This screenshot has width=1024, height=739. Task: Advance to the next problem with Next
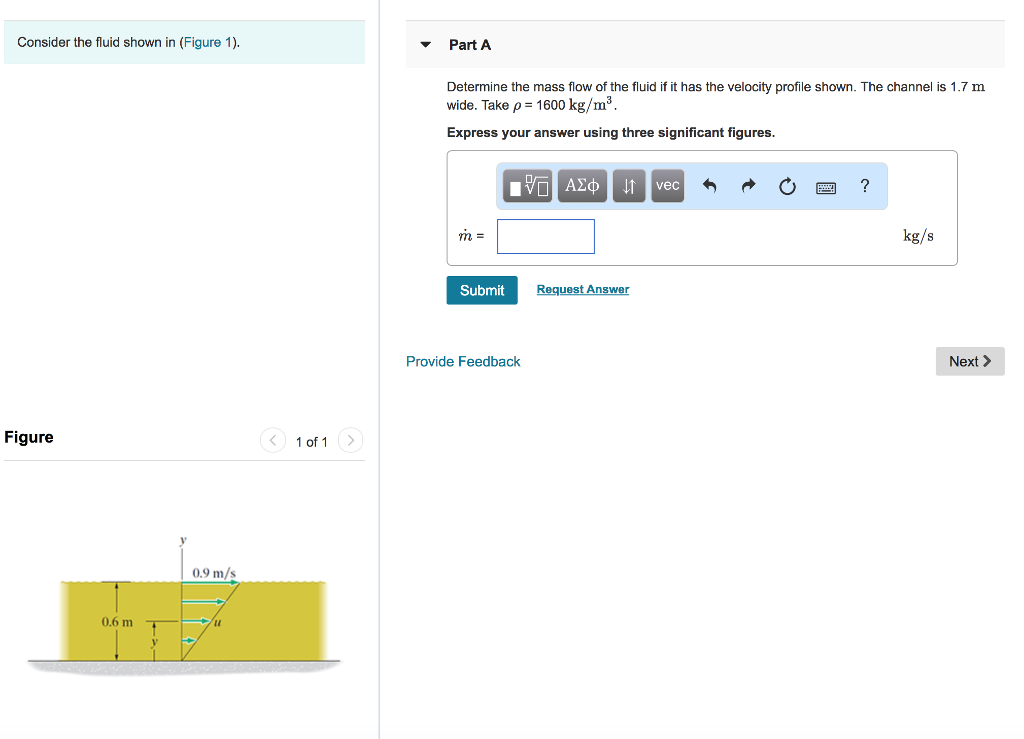click(x=969, y=361)
